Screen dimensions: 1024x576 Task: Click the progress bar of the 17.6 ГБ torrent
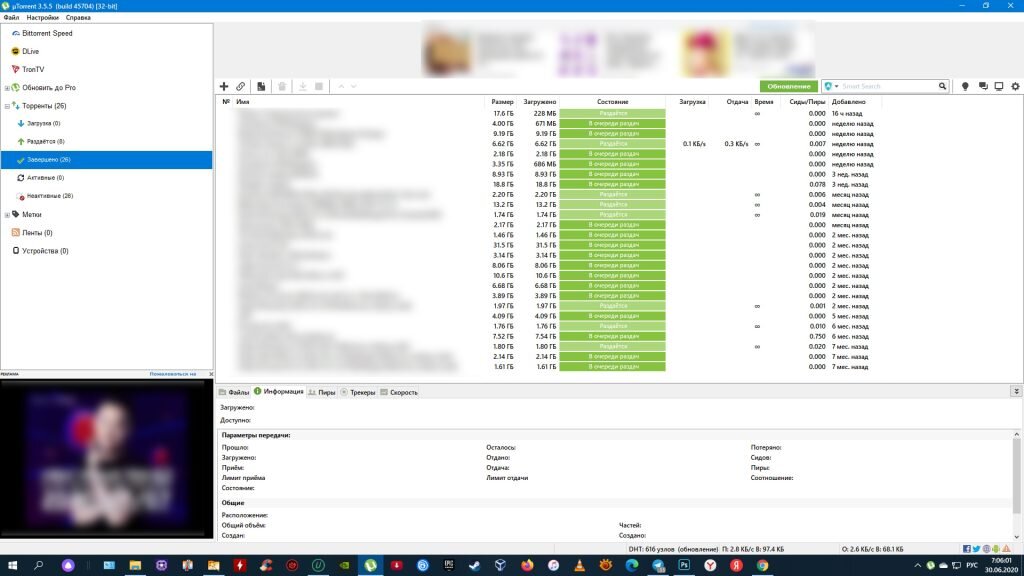click(x=613, y=114)
